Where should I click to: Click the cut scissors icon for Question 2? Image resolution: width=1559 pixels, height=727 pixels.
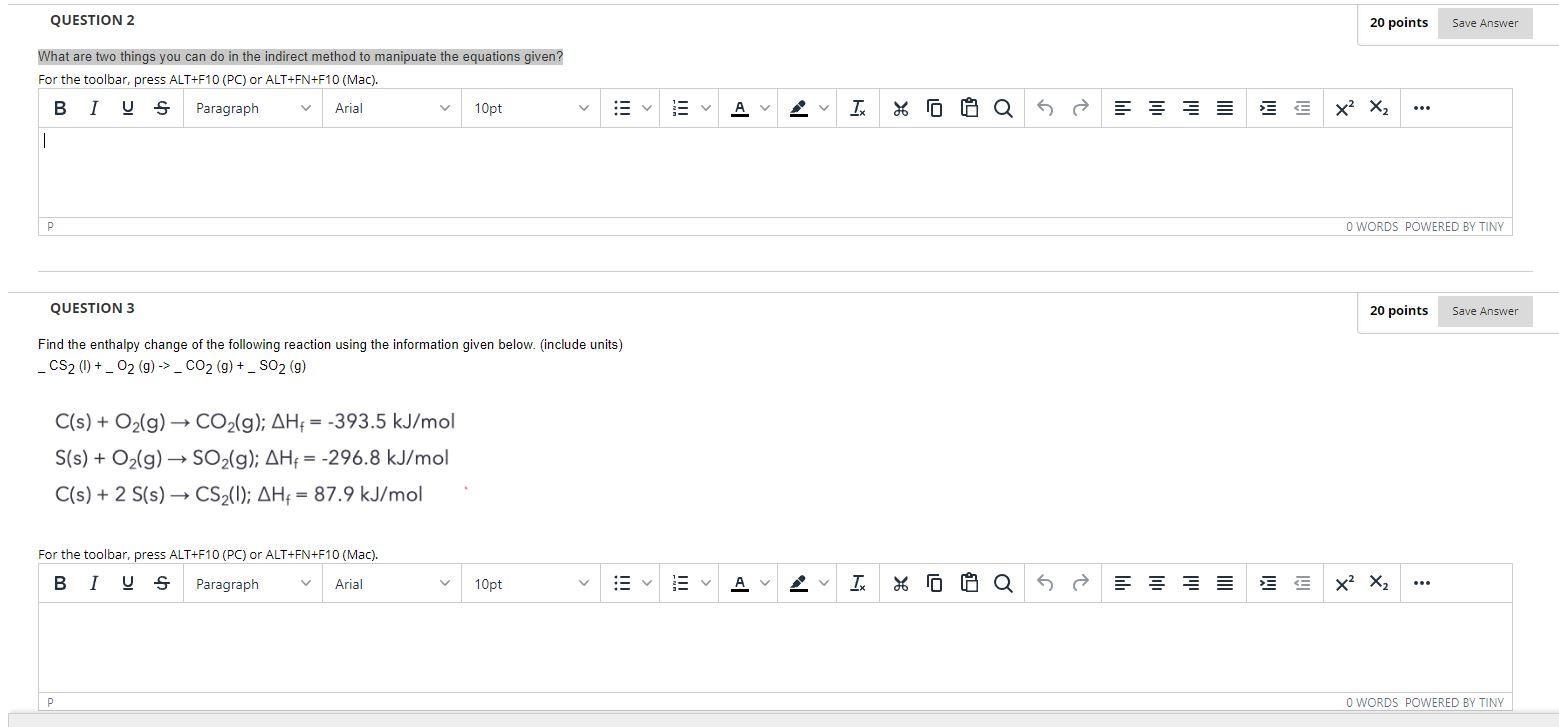[901, 108]
